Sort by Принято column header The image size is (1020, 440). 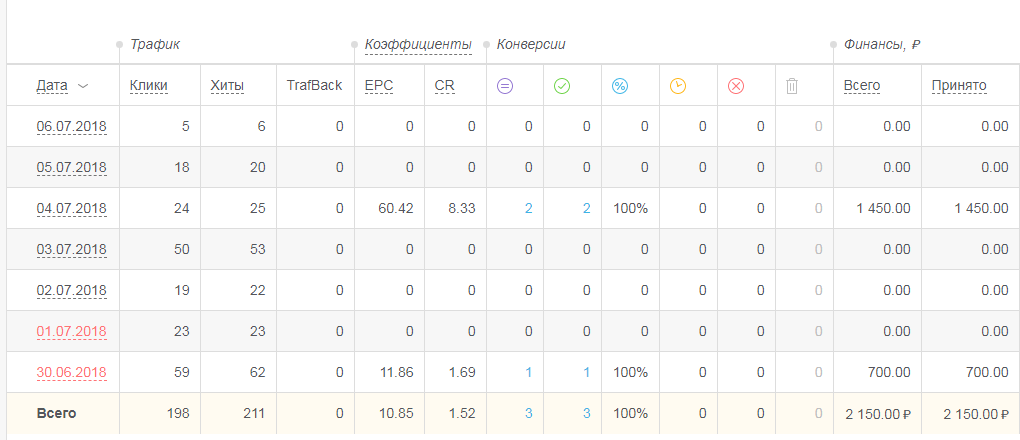pyautogui.click(x=959, y=86)
